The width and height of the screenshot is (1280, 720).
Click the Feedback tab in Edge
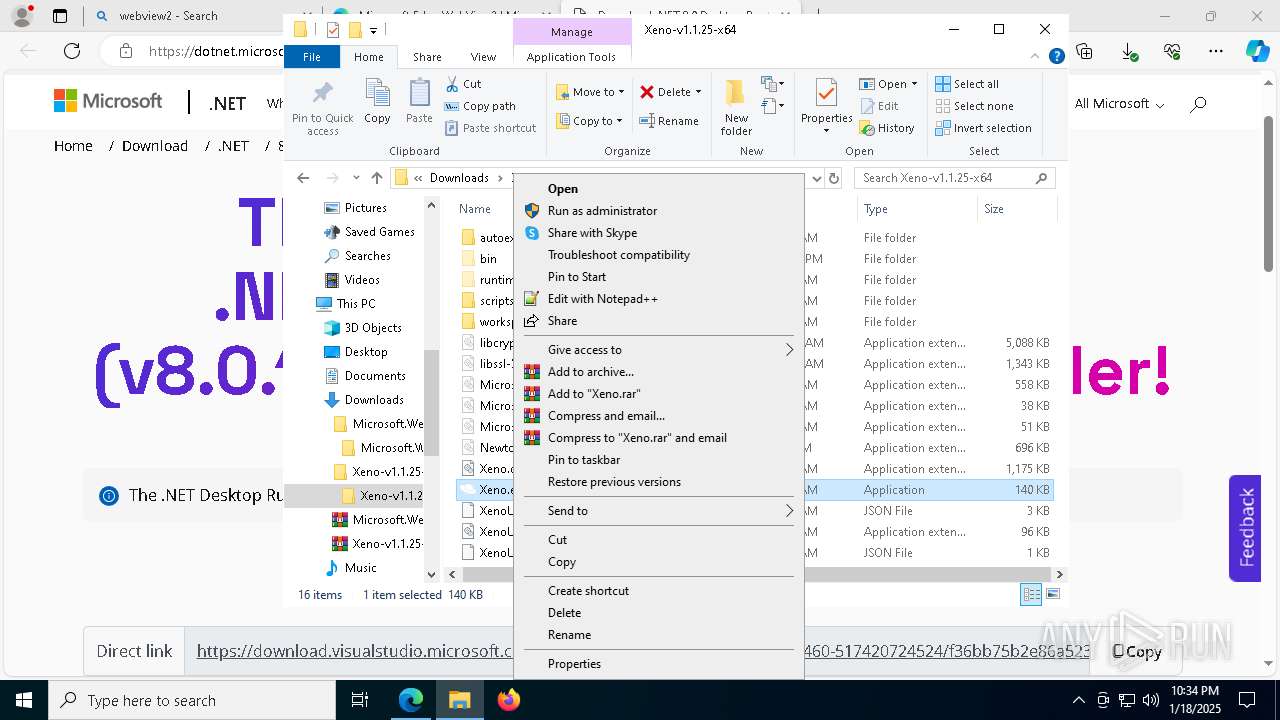1245,528
